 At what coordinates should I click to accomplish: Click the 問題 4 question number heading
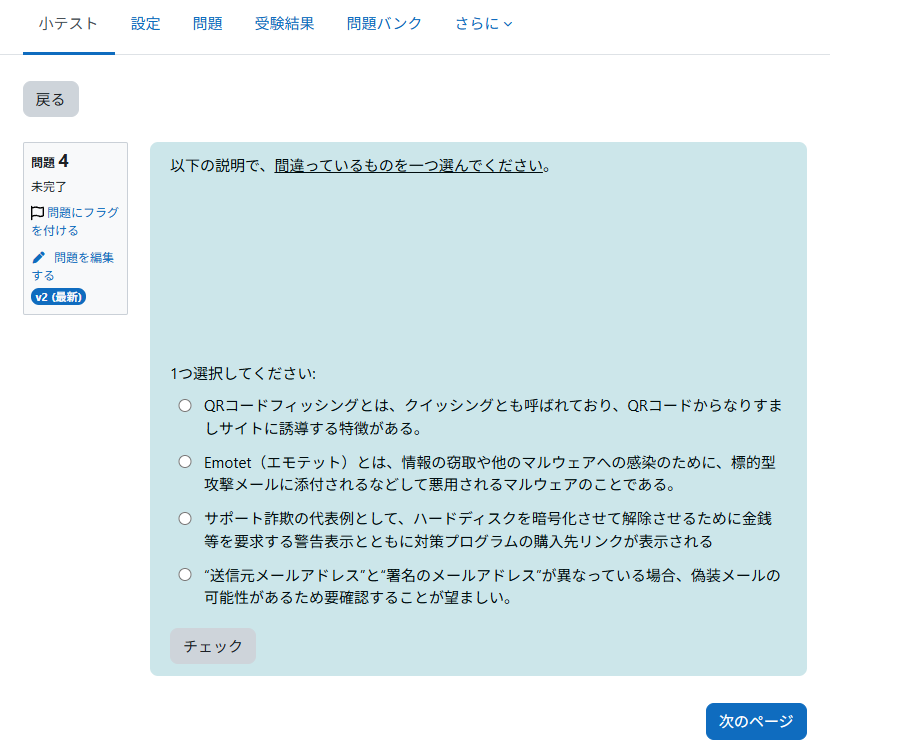pos(50,161)
